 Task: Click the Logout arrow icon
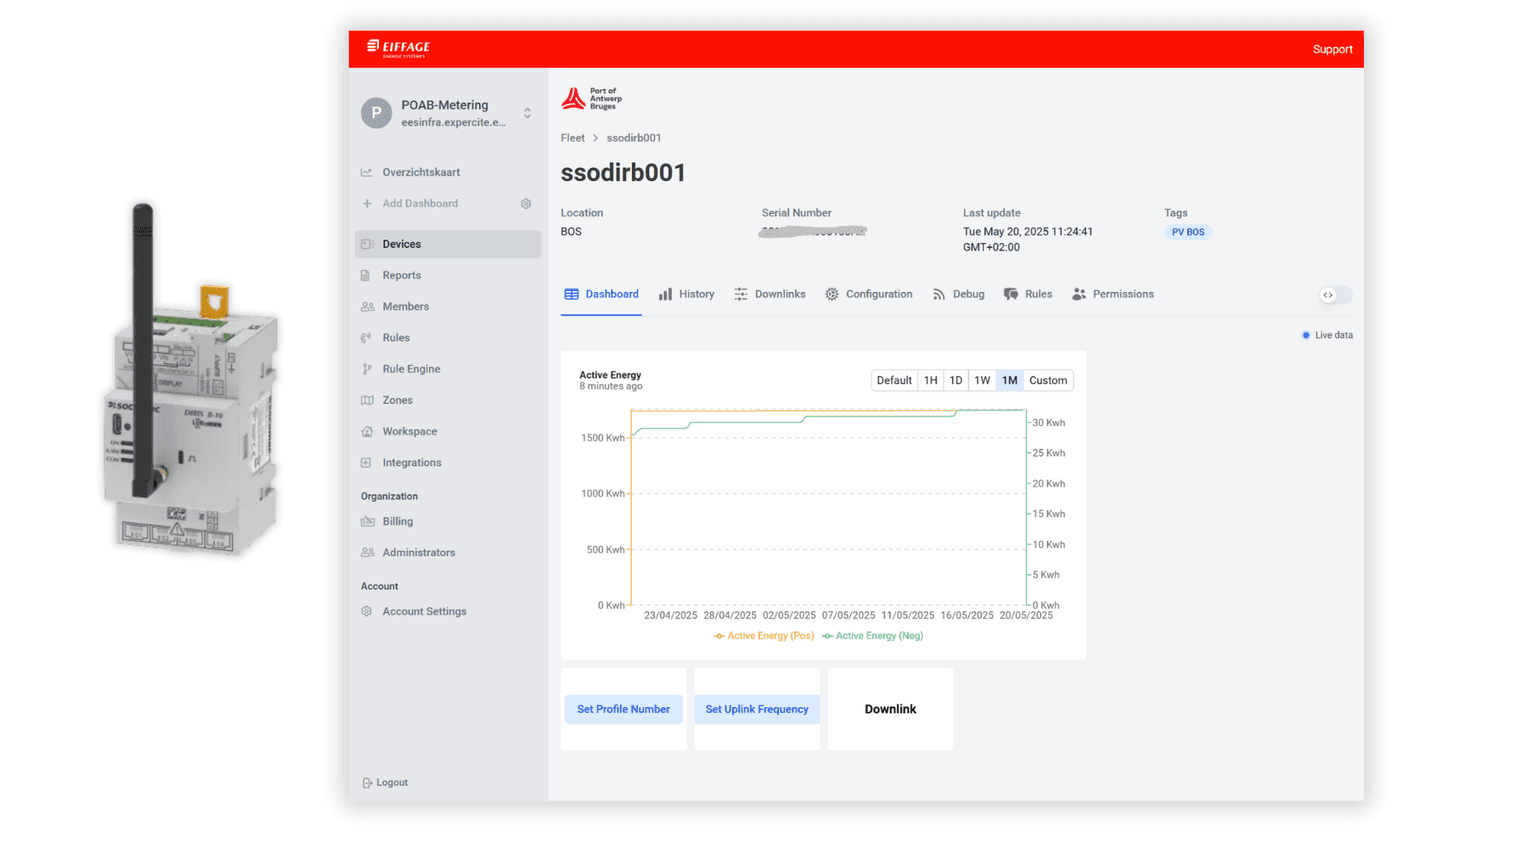coord(367,783)
